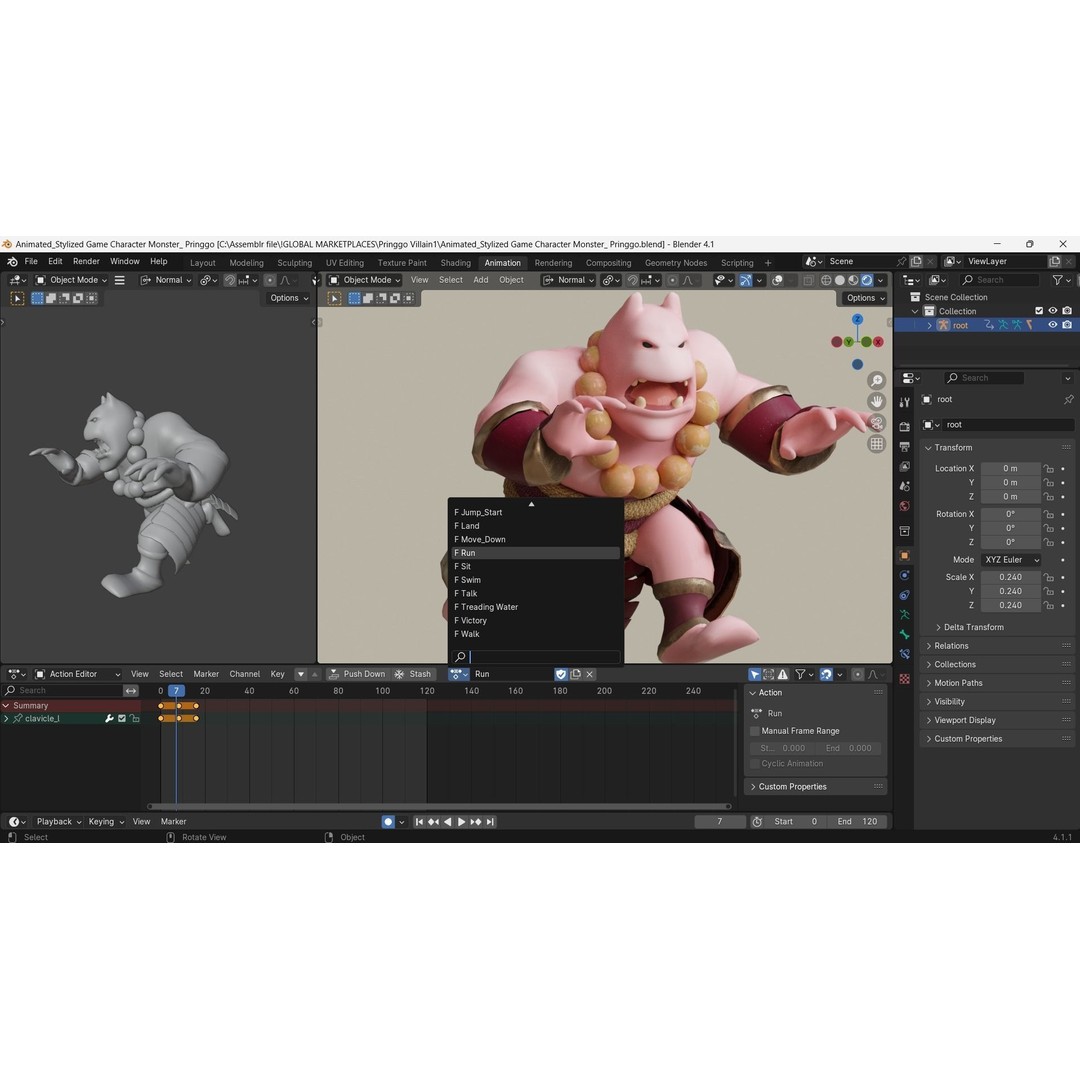The width and height of the screenshot is (1080, 1080).
Task: Toggle fake user shield for Run action
Action: pyautogui.click(x=561, y=674)
